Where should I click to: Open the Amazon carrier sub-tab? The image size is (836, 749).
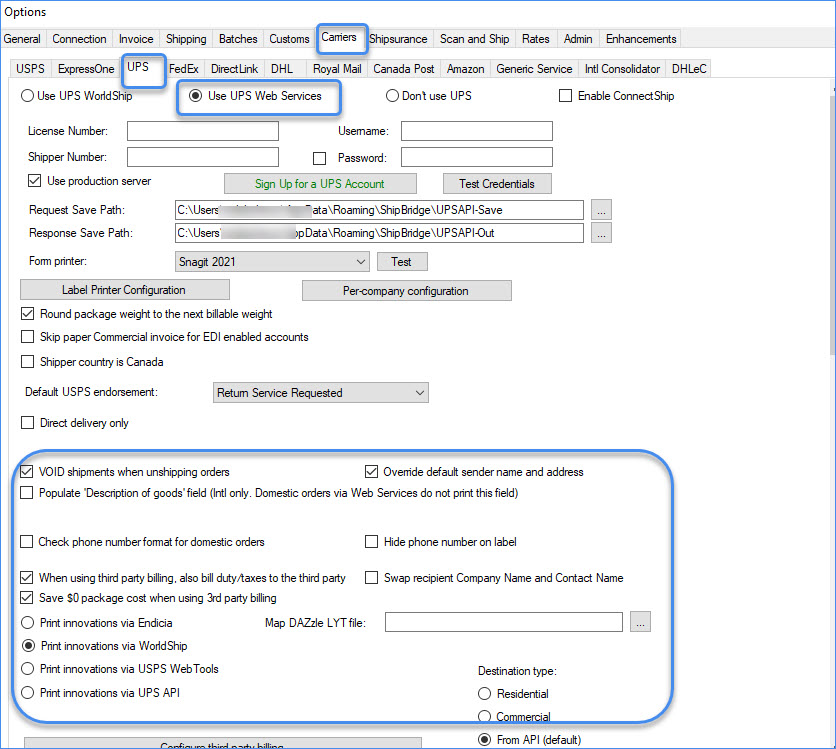tap(465, 69)
